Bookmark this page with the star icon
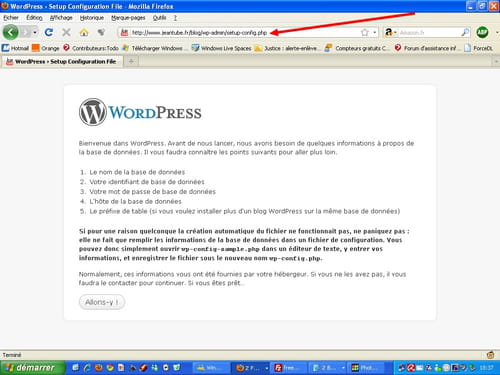 click(x=364, y=32)
